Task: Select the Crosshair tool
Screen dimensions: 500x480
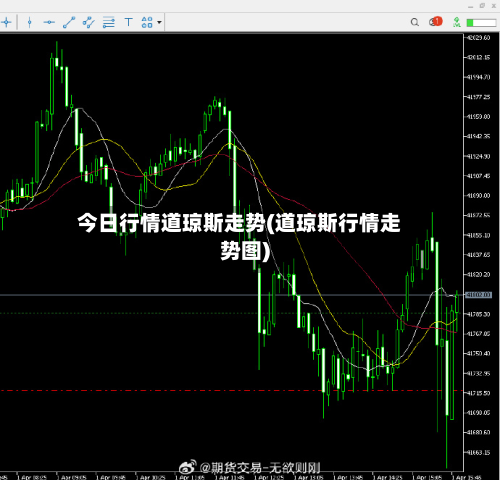Action: tap(6, 23)
